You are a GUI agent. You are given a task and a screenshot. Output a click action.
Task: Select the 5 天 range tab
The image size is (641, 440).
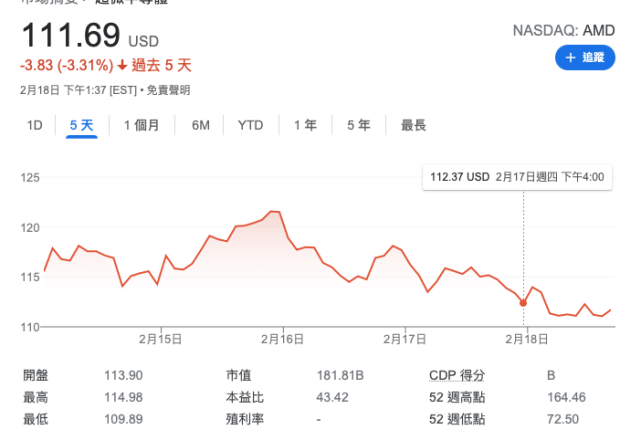(x=81, y=125)
